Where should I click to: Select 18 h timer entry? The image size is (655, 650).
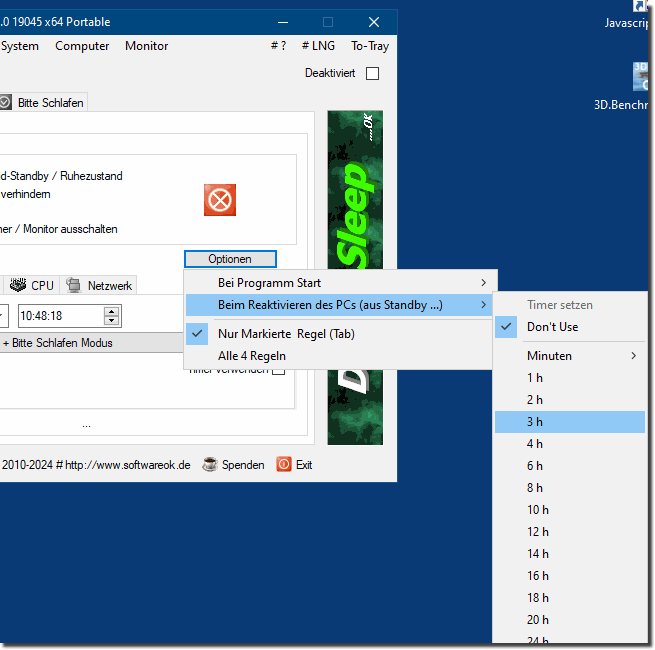click(570, 598)
